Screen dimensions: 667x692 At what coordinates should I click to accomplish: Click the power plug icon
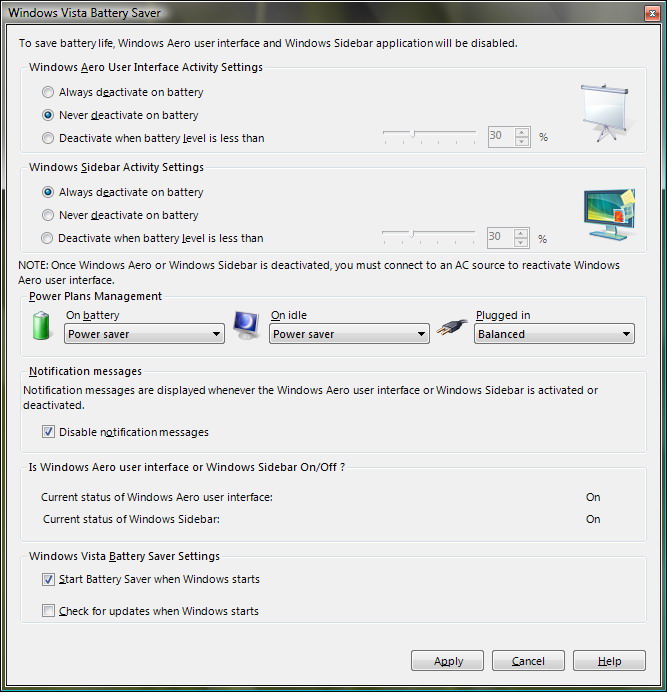point(452,327)
